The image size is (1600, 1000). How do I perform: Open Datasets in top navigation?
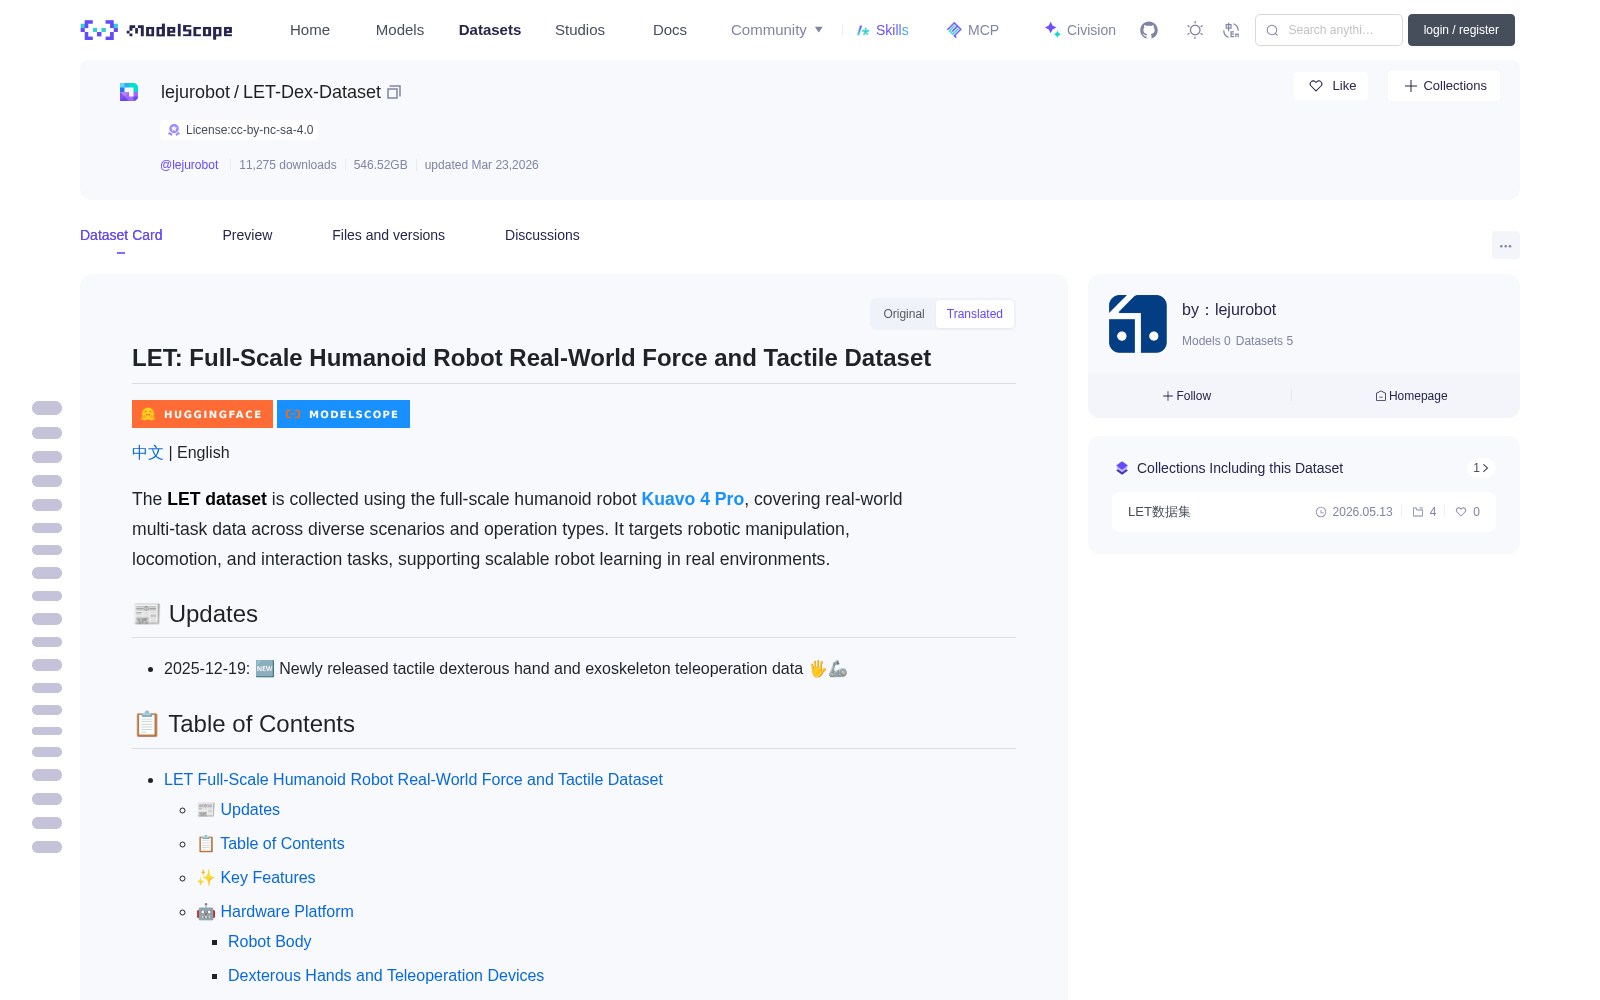click(x=490, y=30)
